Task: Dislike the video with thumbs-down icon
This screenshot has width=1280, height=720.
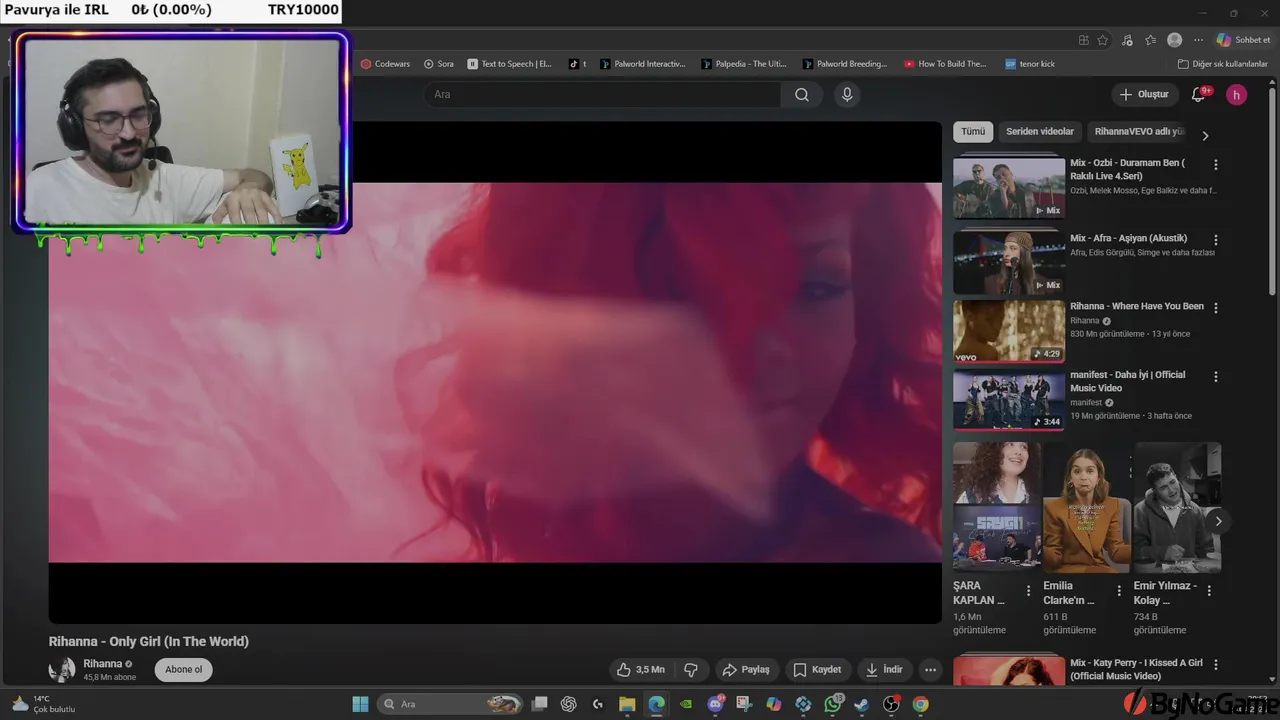Action: pos(690,669)
